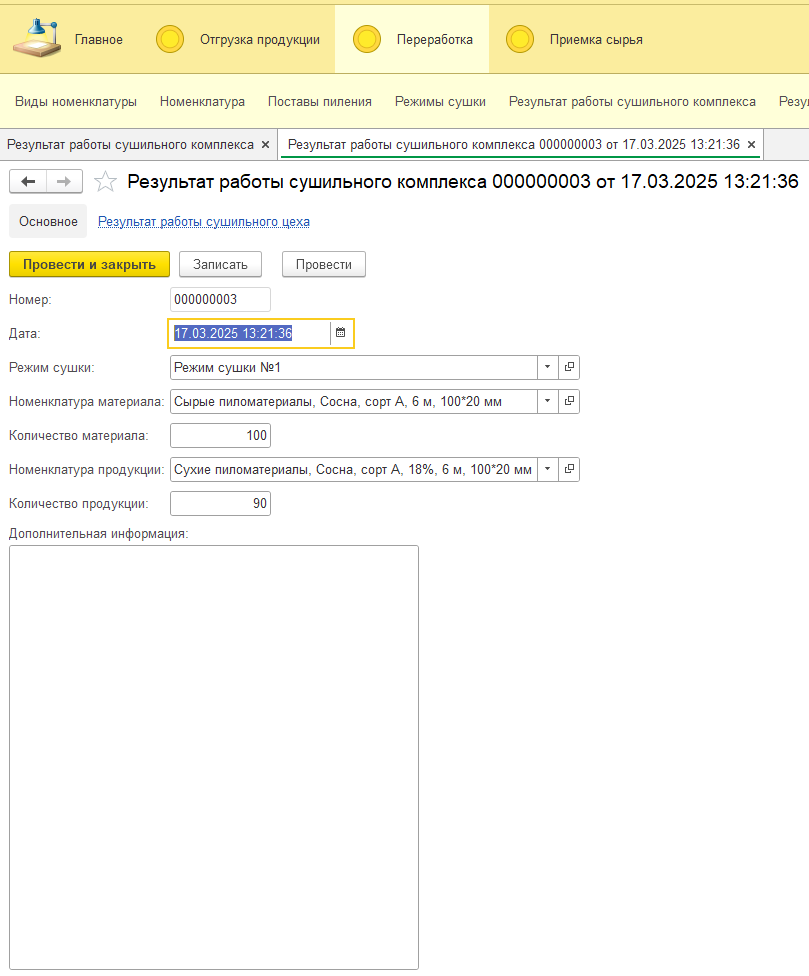Click the Записать button
Viewport: 809px width, 976px height.
(x=220, y=264)
